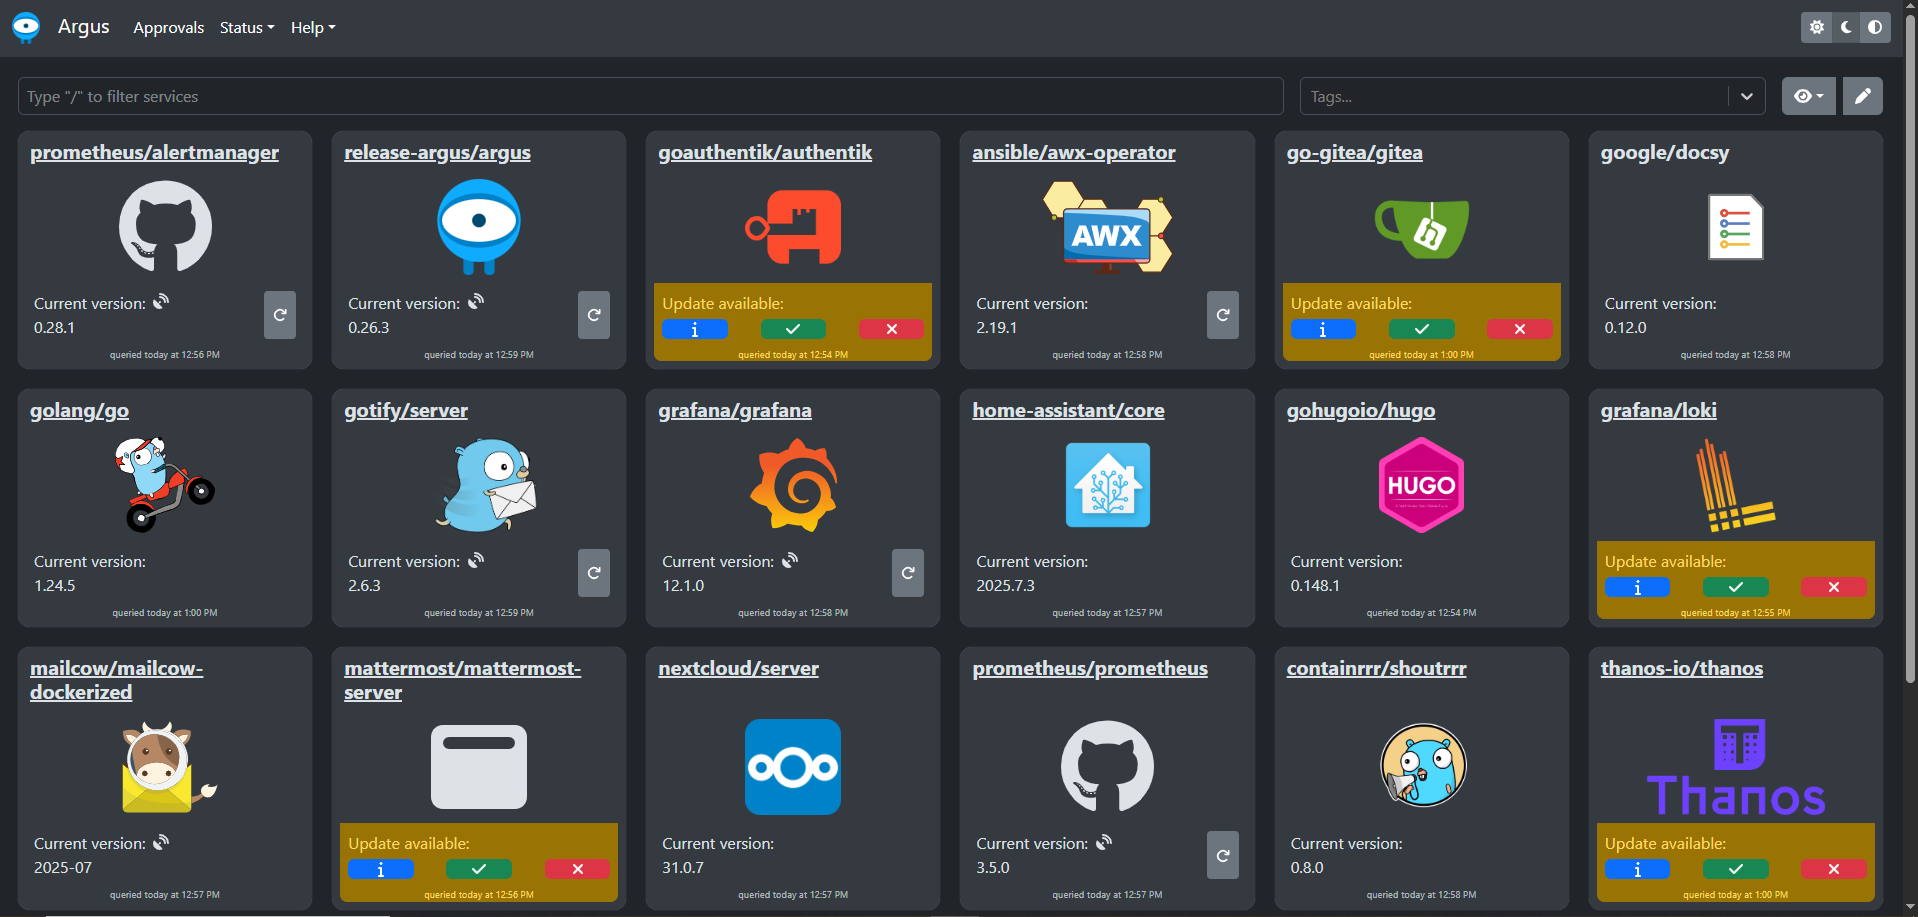Approve the grafana/loki update
1918x917 pixels.
point(1736,587)
